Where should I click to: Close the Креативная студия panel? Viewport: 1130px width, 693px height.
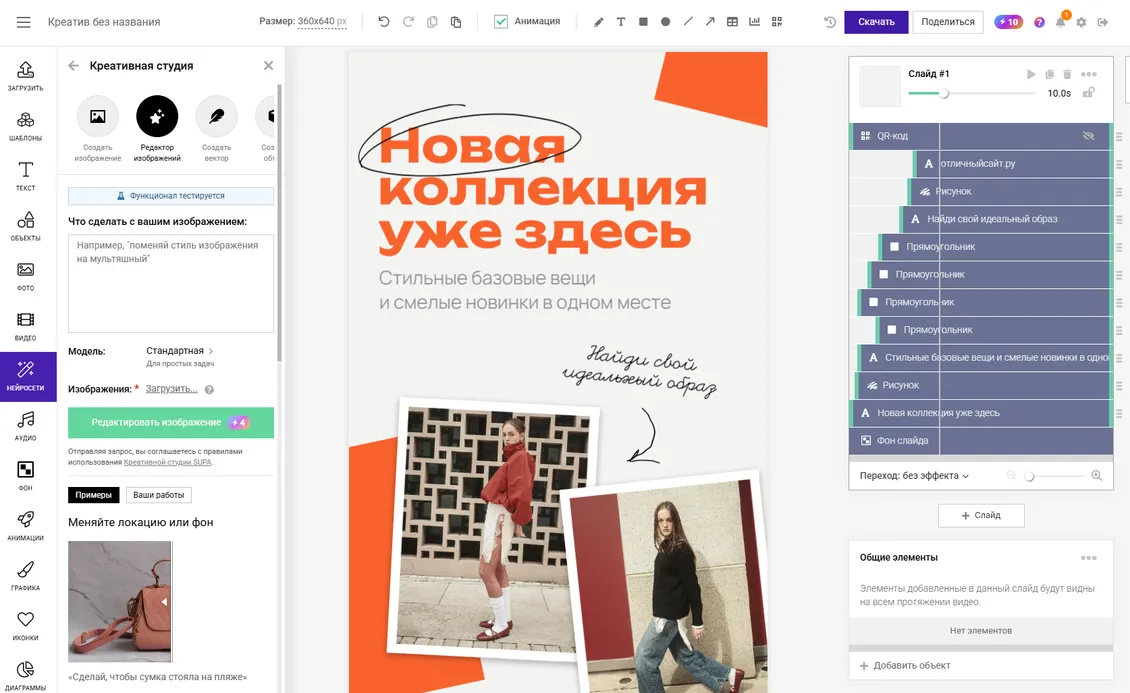268,66
